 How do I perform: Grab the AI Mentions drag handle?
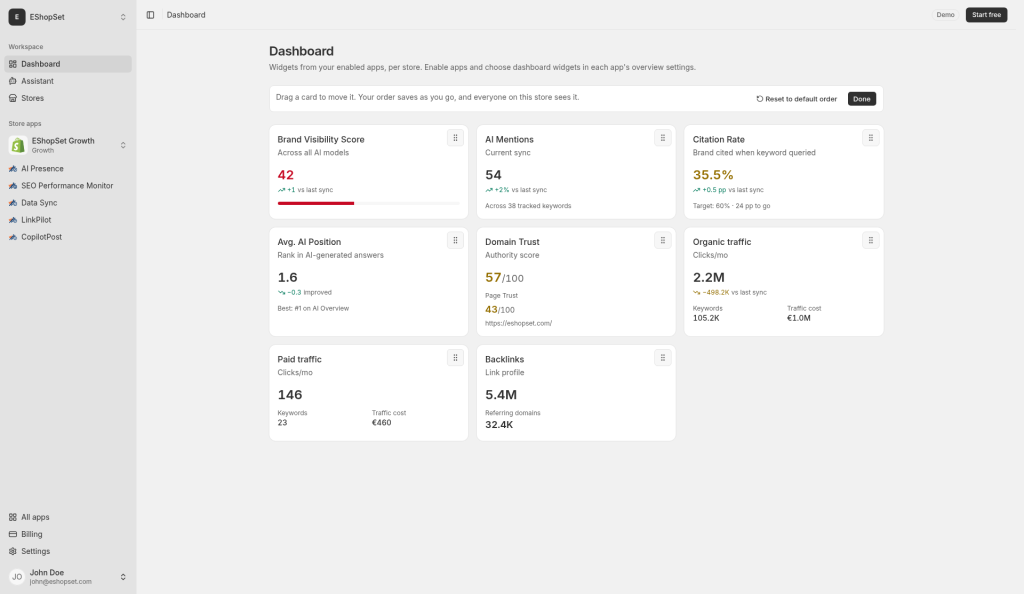click(663, 138)
